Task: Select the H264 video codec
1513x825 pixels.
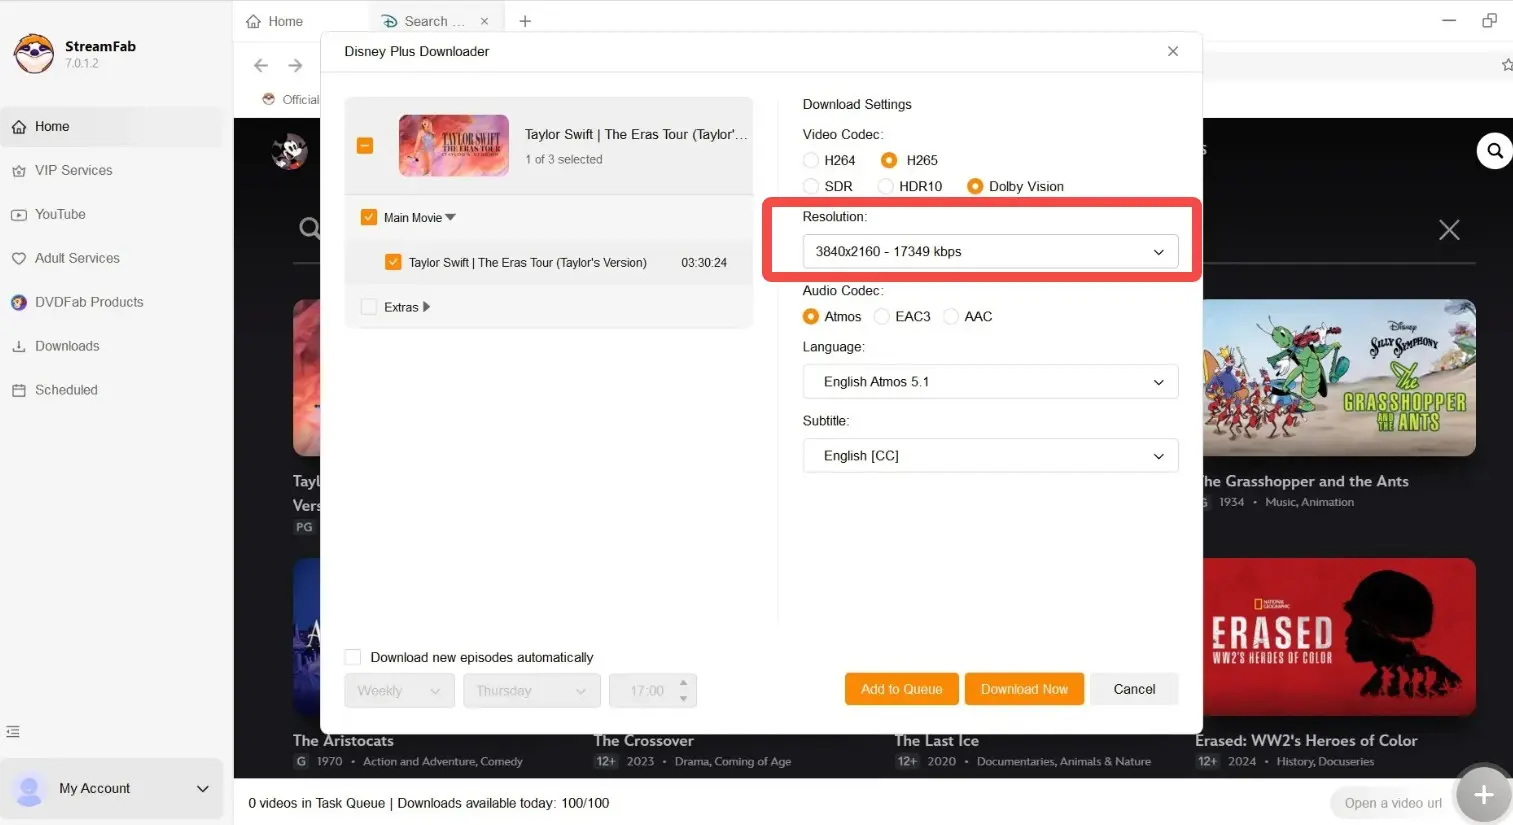Action: (x=811, y=160)
